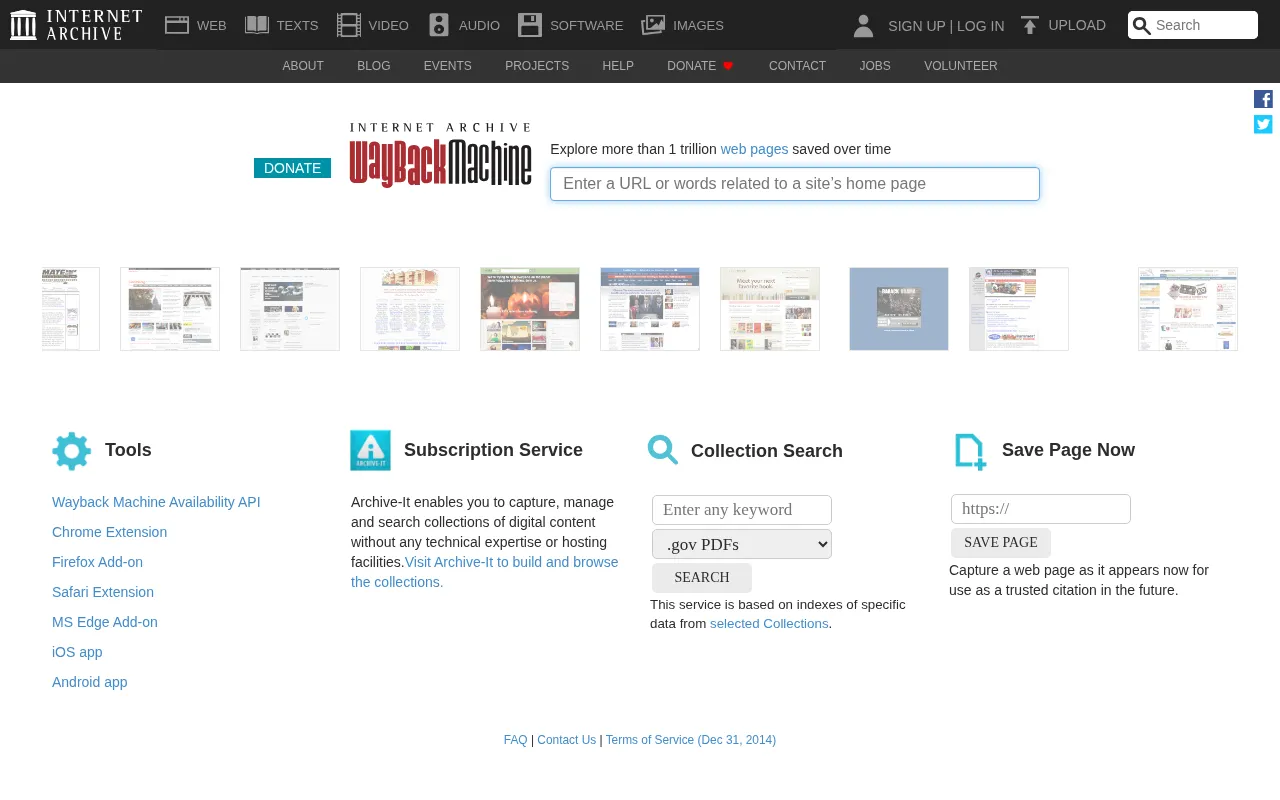Open Wayback Machine Availability API link
This screenshot has width=1280, height=800.
pyautogui.click(x=156, y=502)
